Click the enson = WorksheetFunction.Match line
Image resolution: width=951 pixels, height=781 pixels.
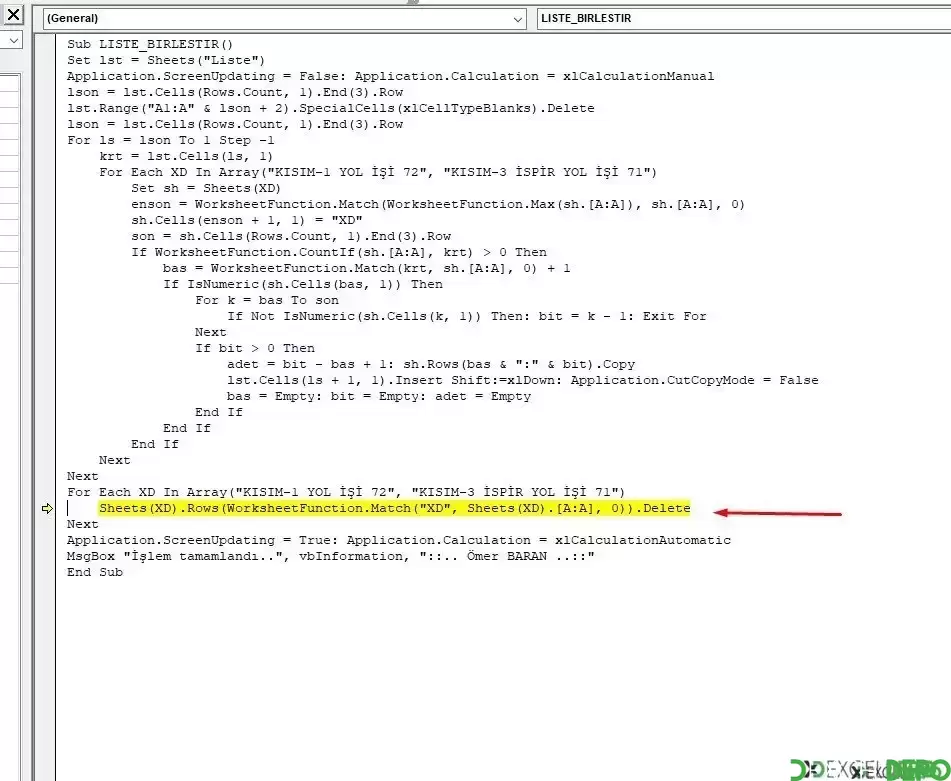437,204
